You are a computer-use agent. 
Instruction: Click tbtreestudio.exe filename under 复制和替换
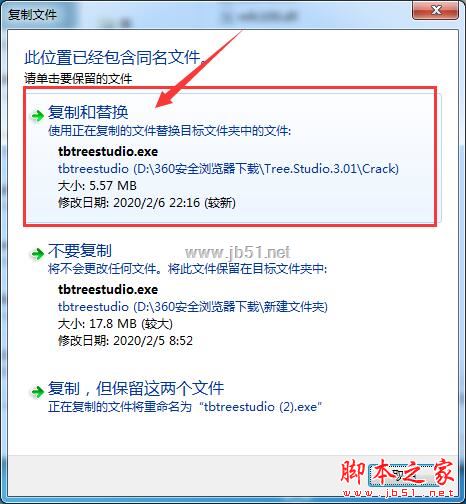pyautogui.click(x=108, y=151)
